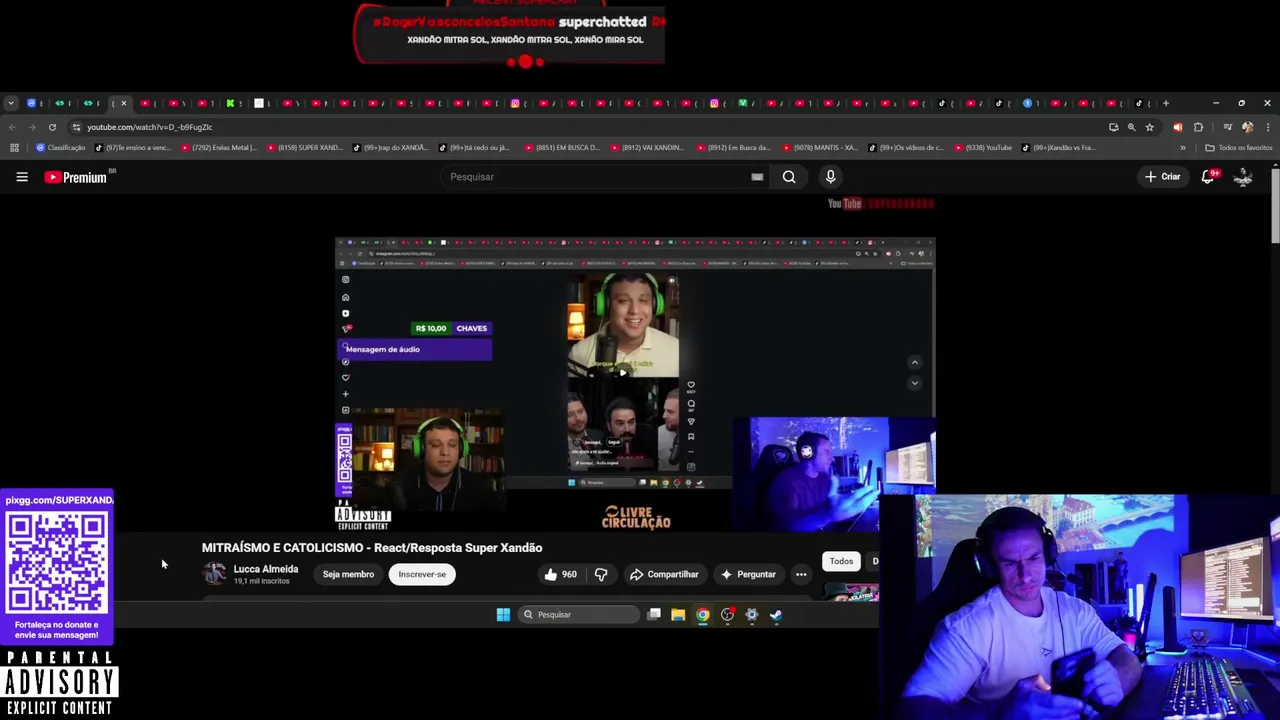Click the Chrome address bar URL
This screenshot has width=1280, height=720.
coord(149,127)
